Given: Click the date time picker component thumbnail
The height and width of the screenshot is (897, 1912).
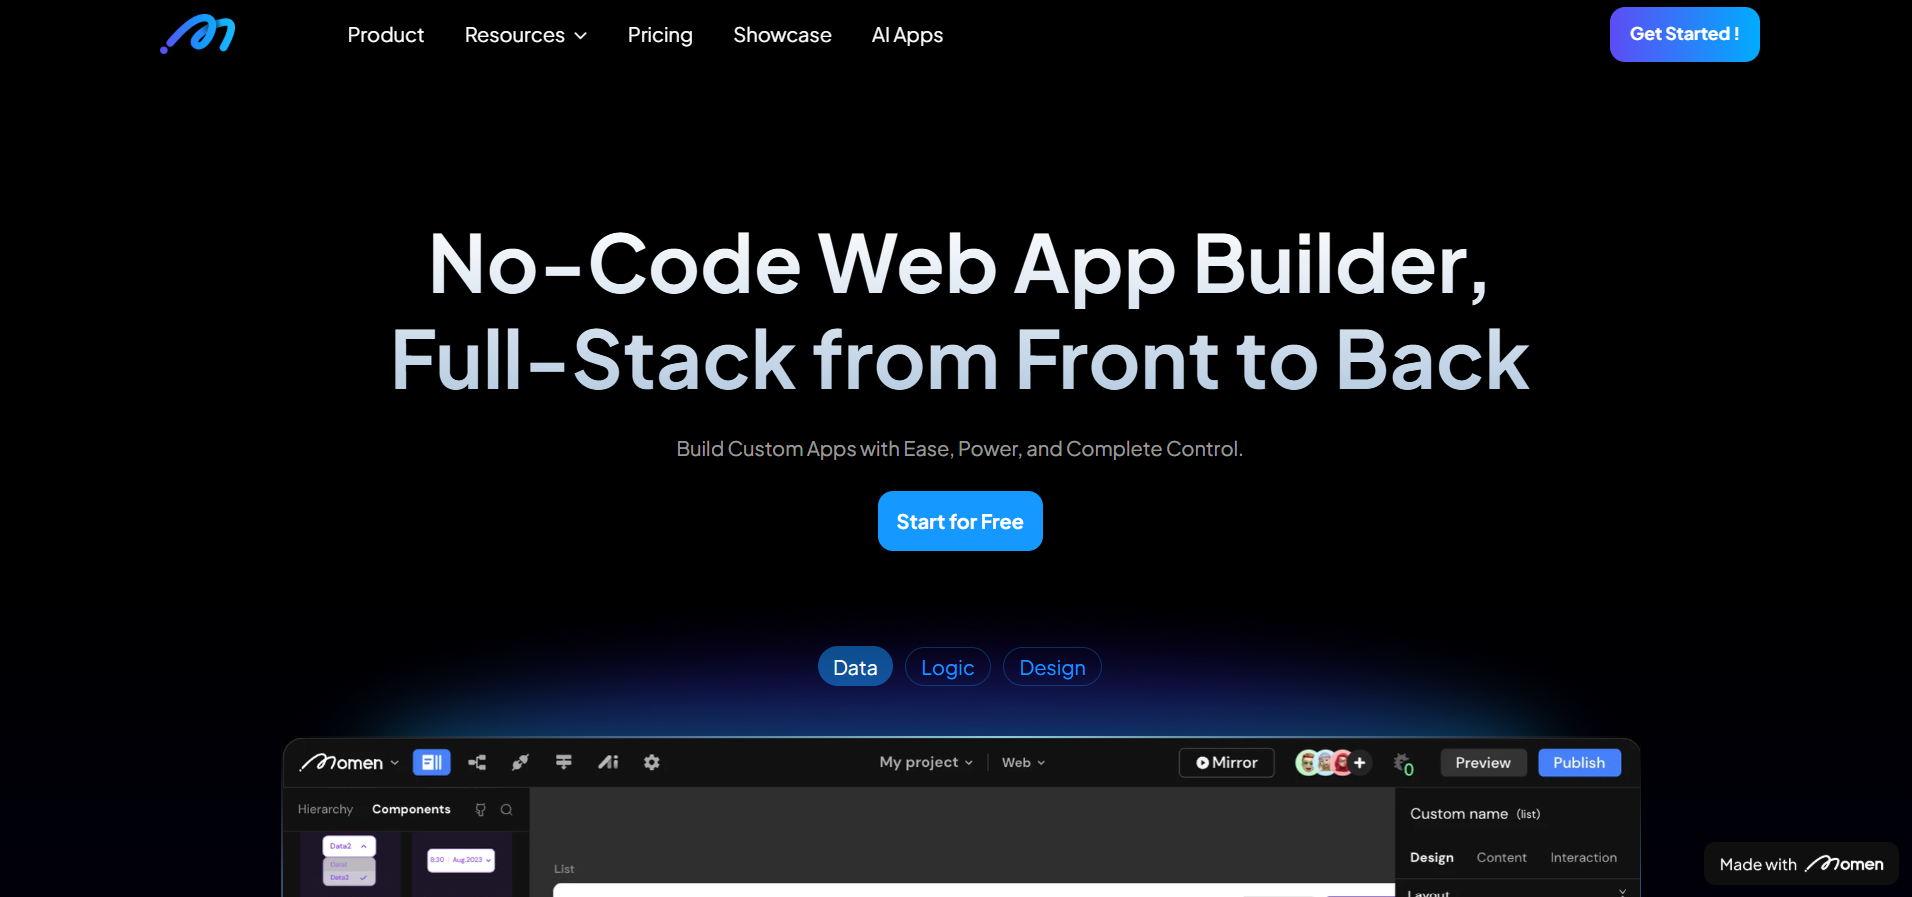Looking at the screenshot, I should [x=461, y=860].
